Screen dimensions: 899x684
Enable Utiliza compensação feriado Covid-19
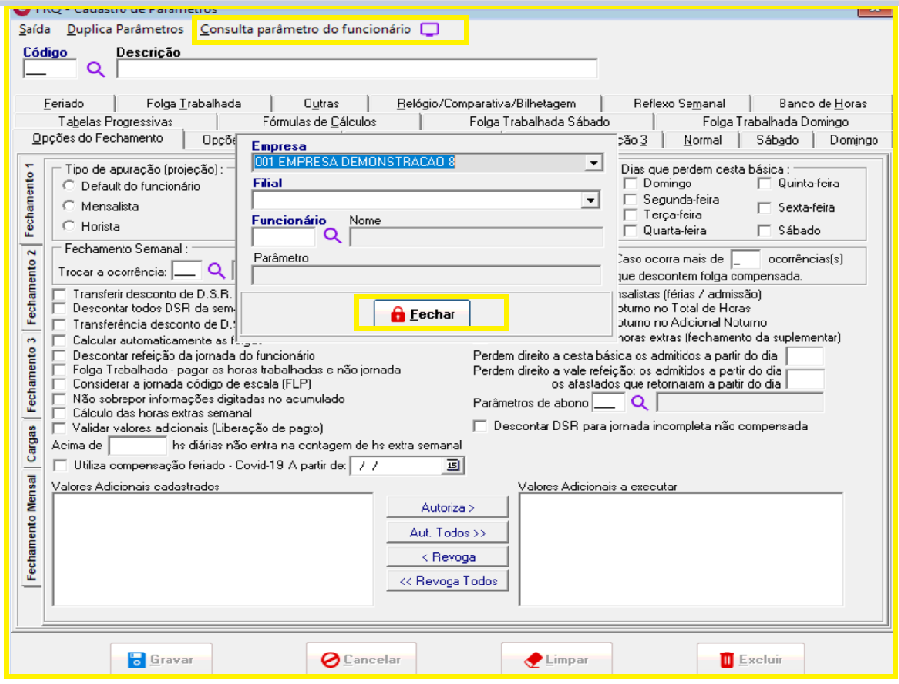pyautogui.click(x=60, y=465)
